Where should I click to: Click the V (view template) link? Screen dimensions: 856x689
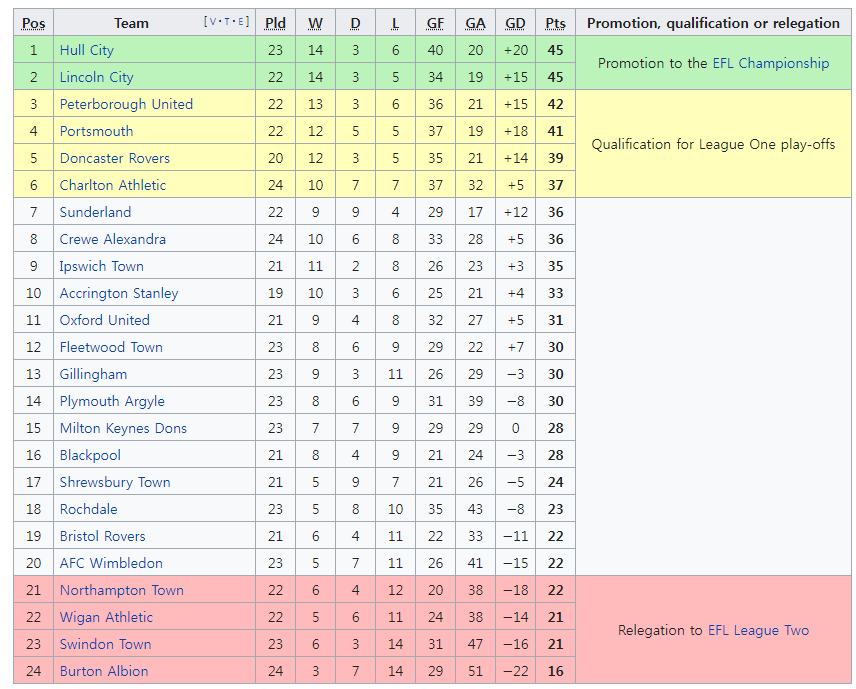coord(211,22)
